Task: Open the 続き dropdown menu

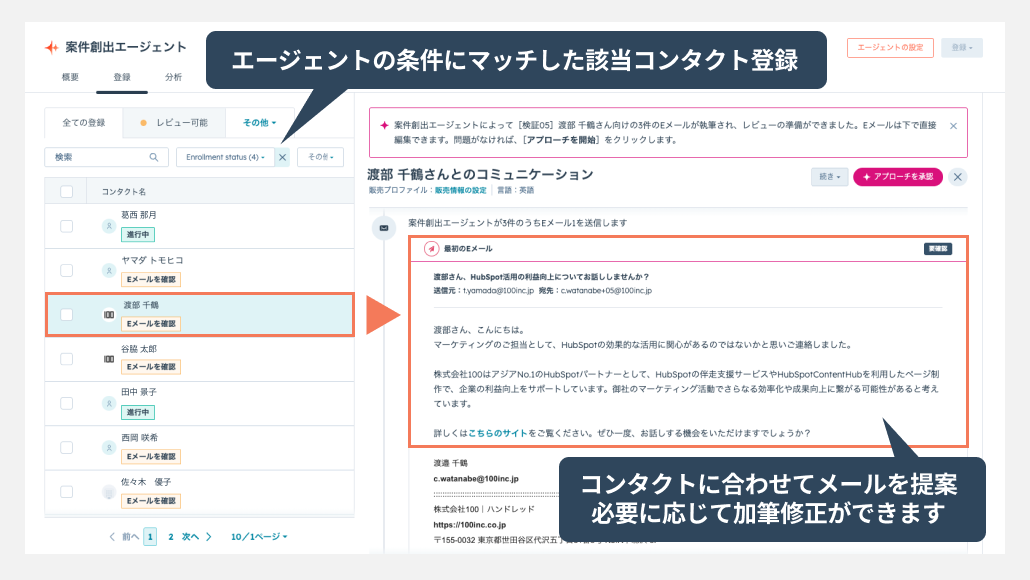Action: (x=830, y=177)
